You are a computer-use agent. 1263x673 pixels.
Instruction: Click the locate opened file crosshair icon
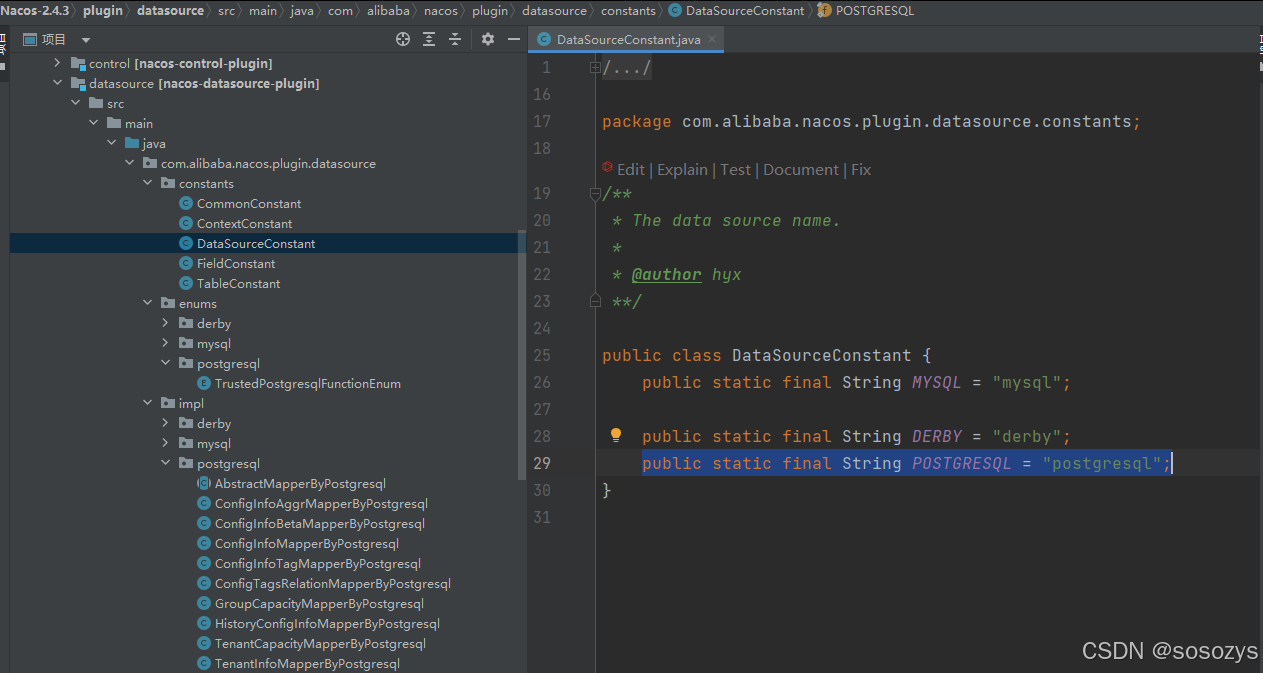pos(403,39)
